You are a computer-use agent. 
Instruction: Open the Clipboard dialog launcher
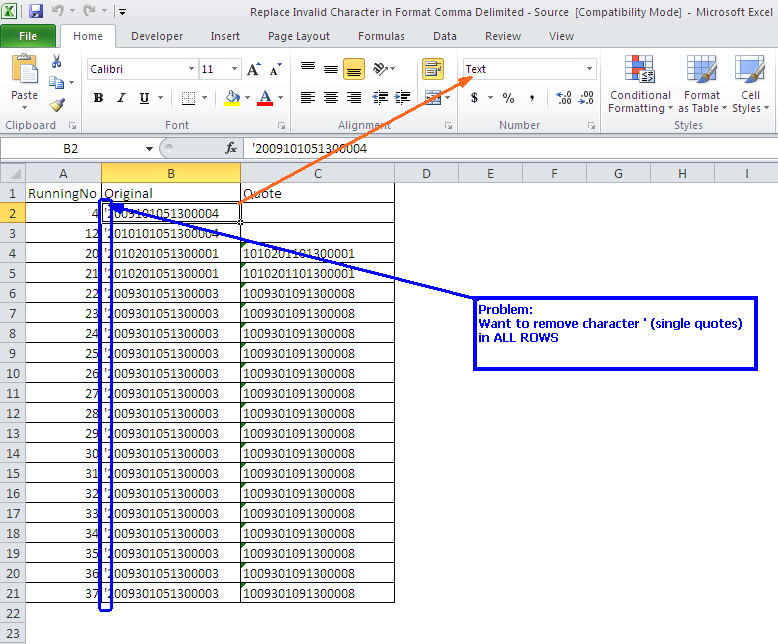coord(73,126)
